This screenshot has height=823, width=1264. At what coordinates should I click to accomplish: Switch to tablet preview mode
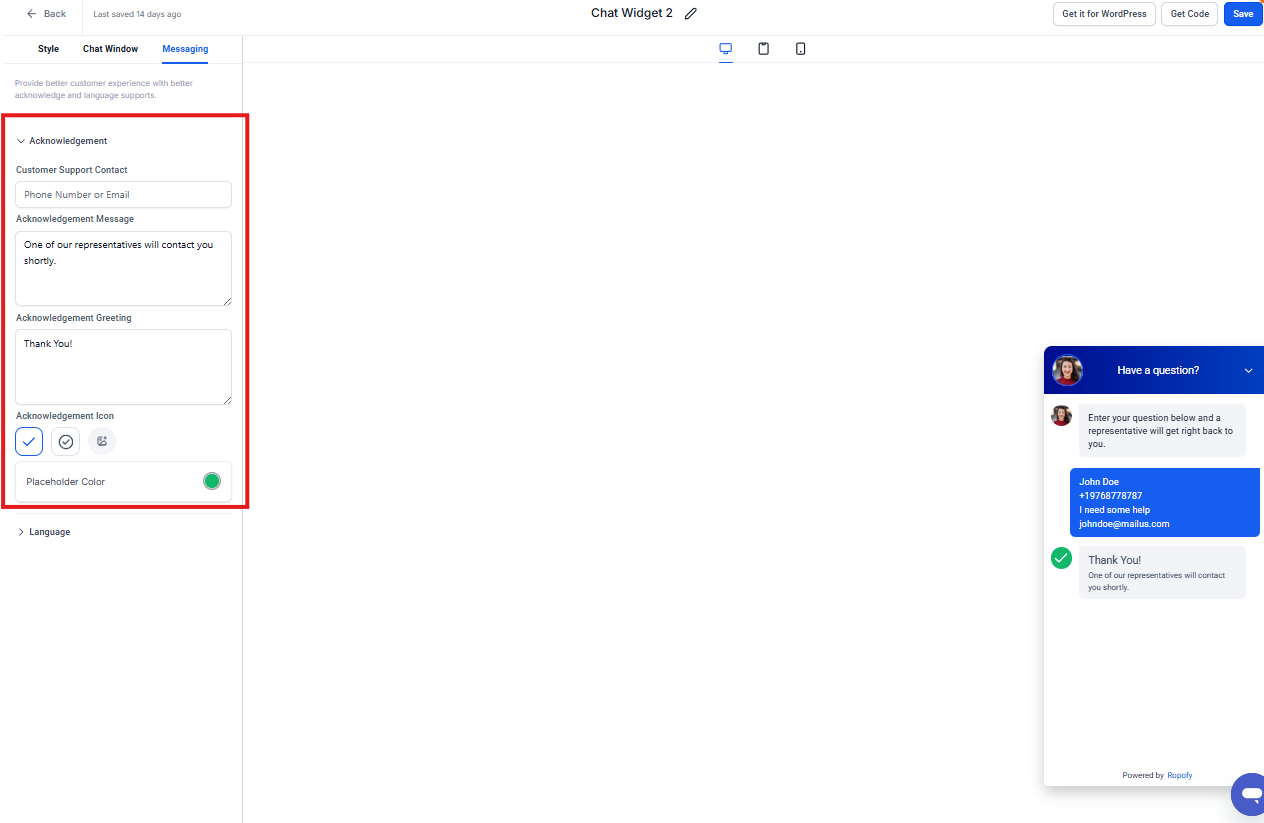(x=763, y=49)
